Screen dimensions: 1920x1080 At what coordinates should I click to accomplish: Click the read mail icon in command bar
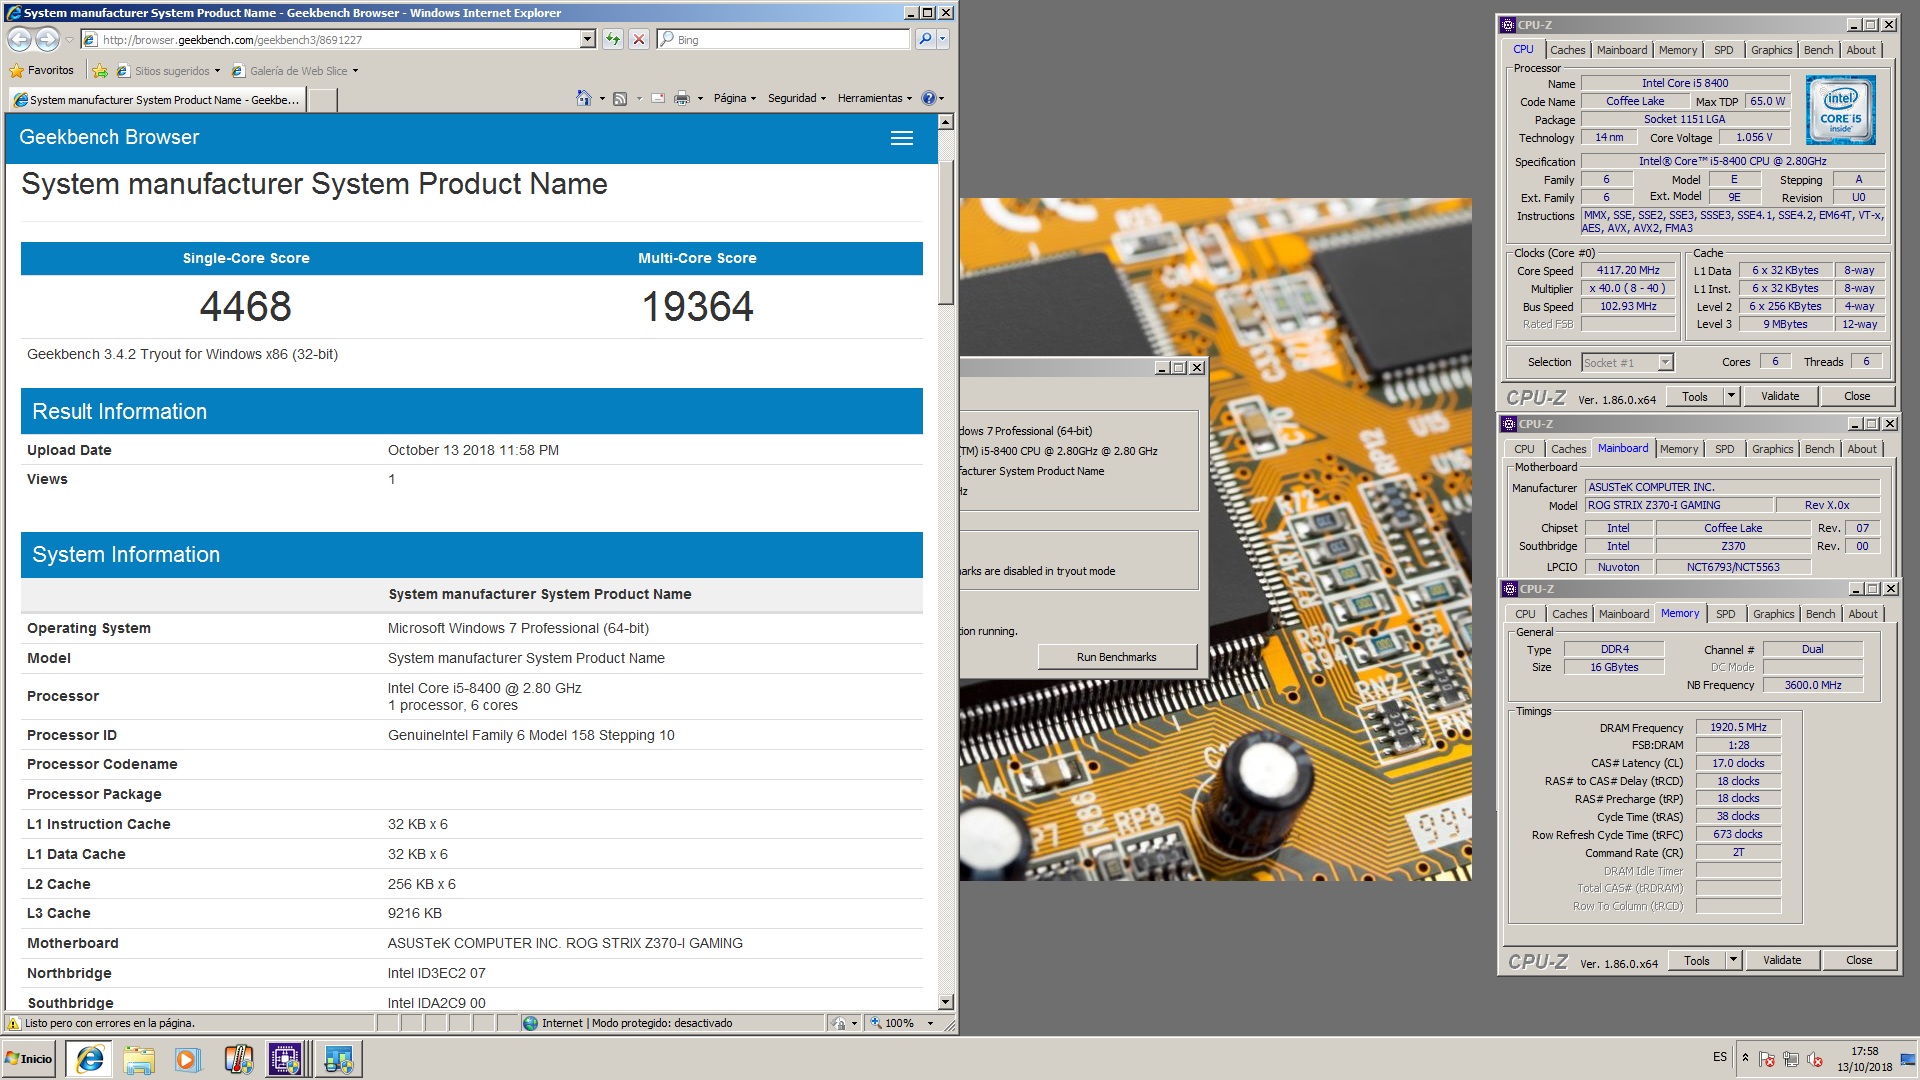point(658,98)
